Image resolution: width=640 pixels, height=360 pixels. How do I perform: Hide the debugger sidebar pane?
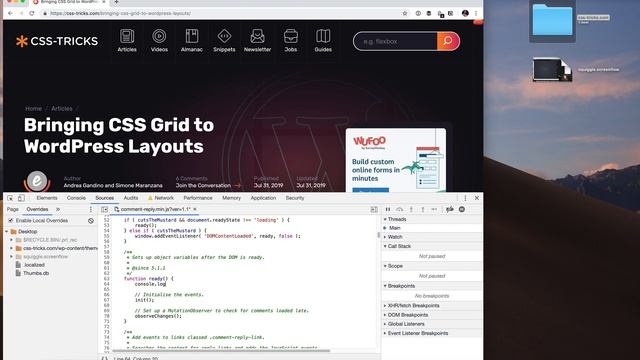pos(374,209)
